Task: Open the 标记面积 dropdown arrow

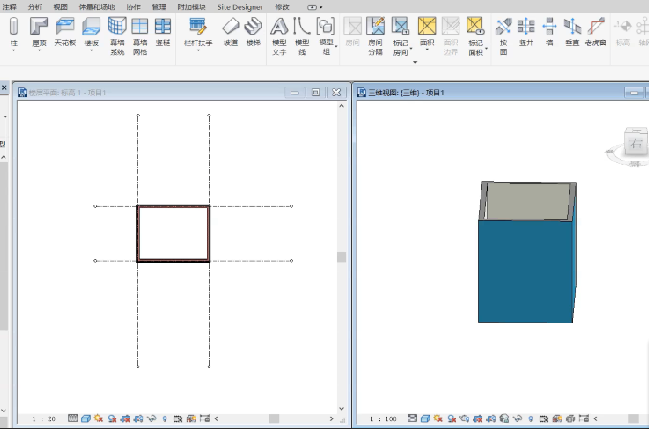Action: pos(486,48)
